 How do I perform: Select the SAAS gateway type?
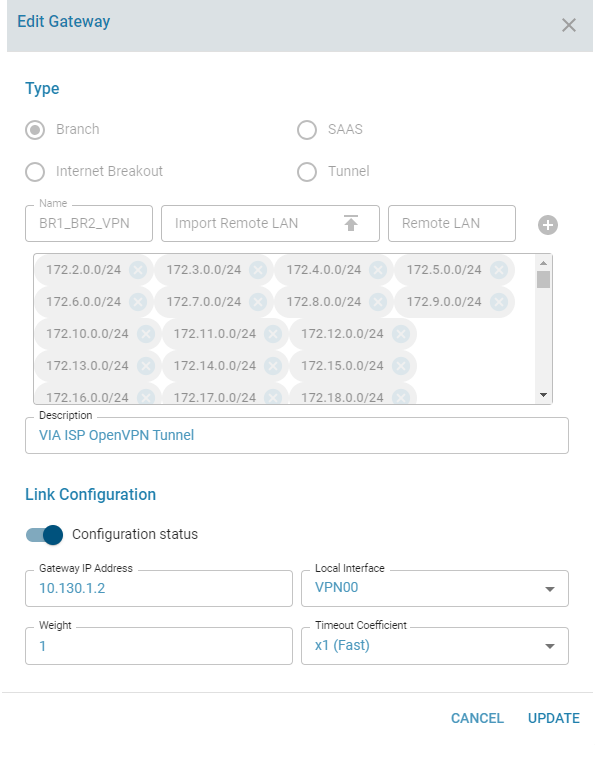(x=307, y=130)
